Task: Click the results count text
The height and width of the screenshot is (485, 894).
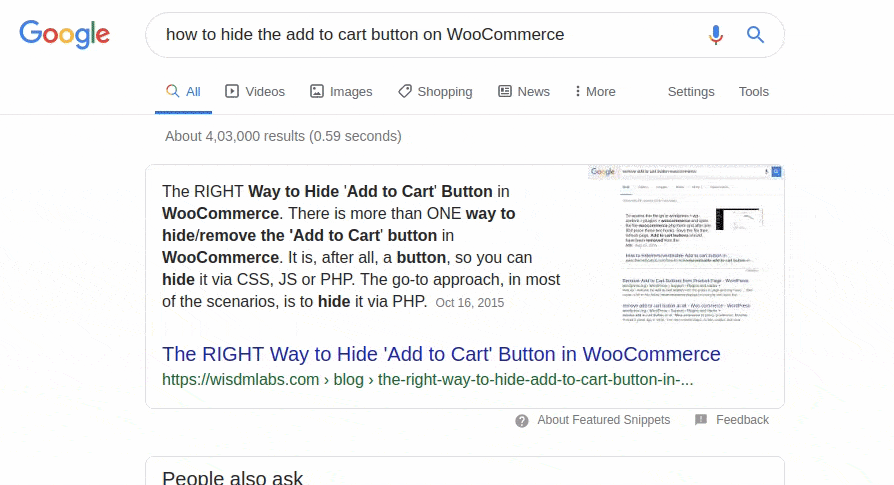Action: pyautogui.click(x=283, y=136)
